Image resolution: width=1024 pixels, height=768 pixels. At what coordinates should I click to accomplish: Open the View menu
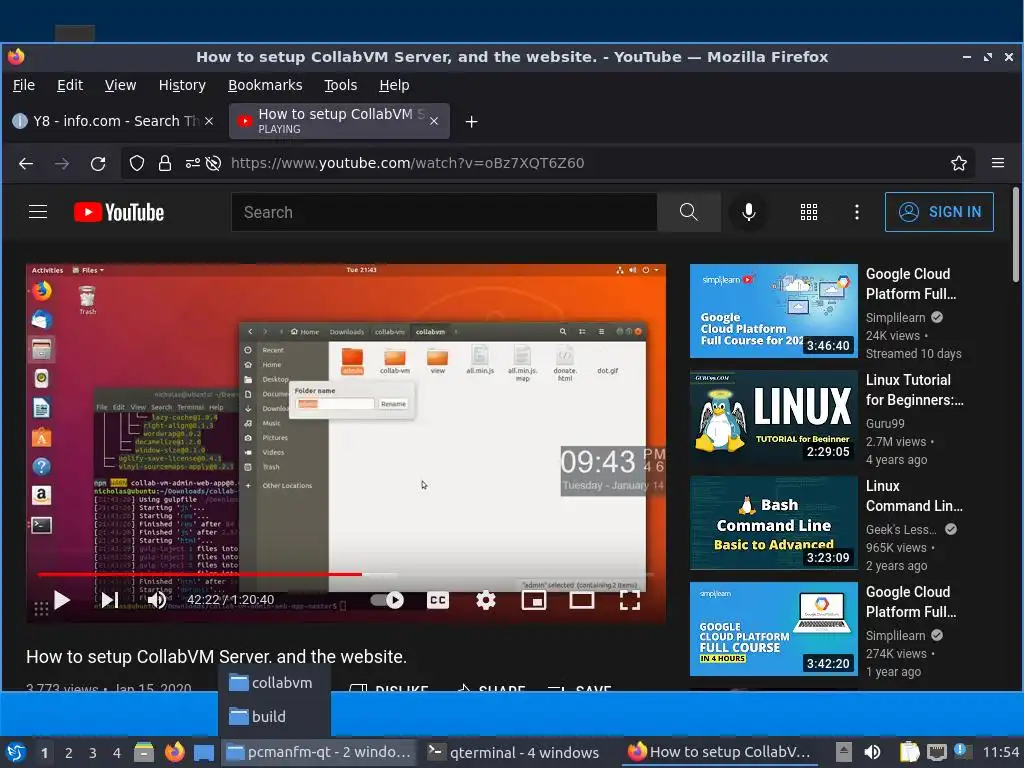[120, 85]
